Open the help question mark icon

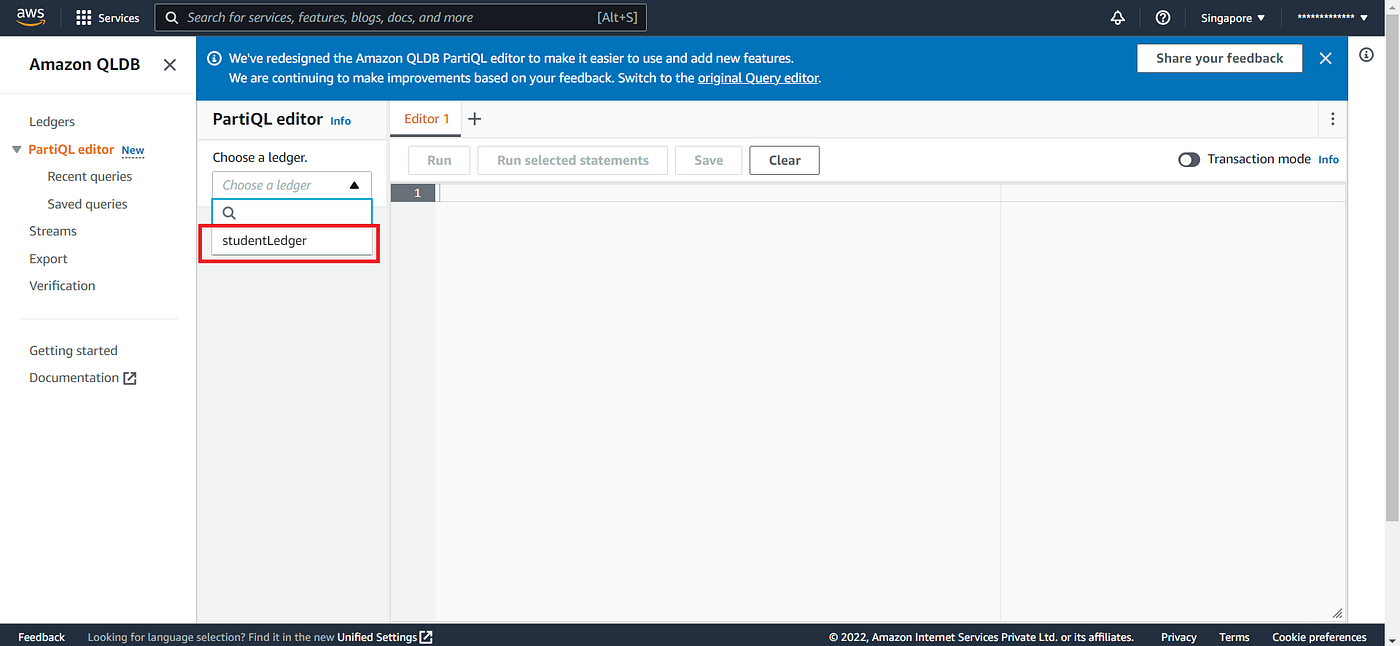(x=1162, y=17)
